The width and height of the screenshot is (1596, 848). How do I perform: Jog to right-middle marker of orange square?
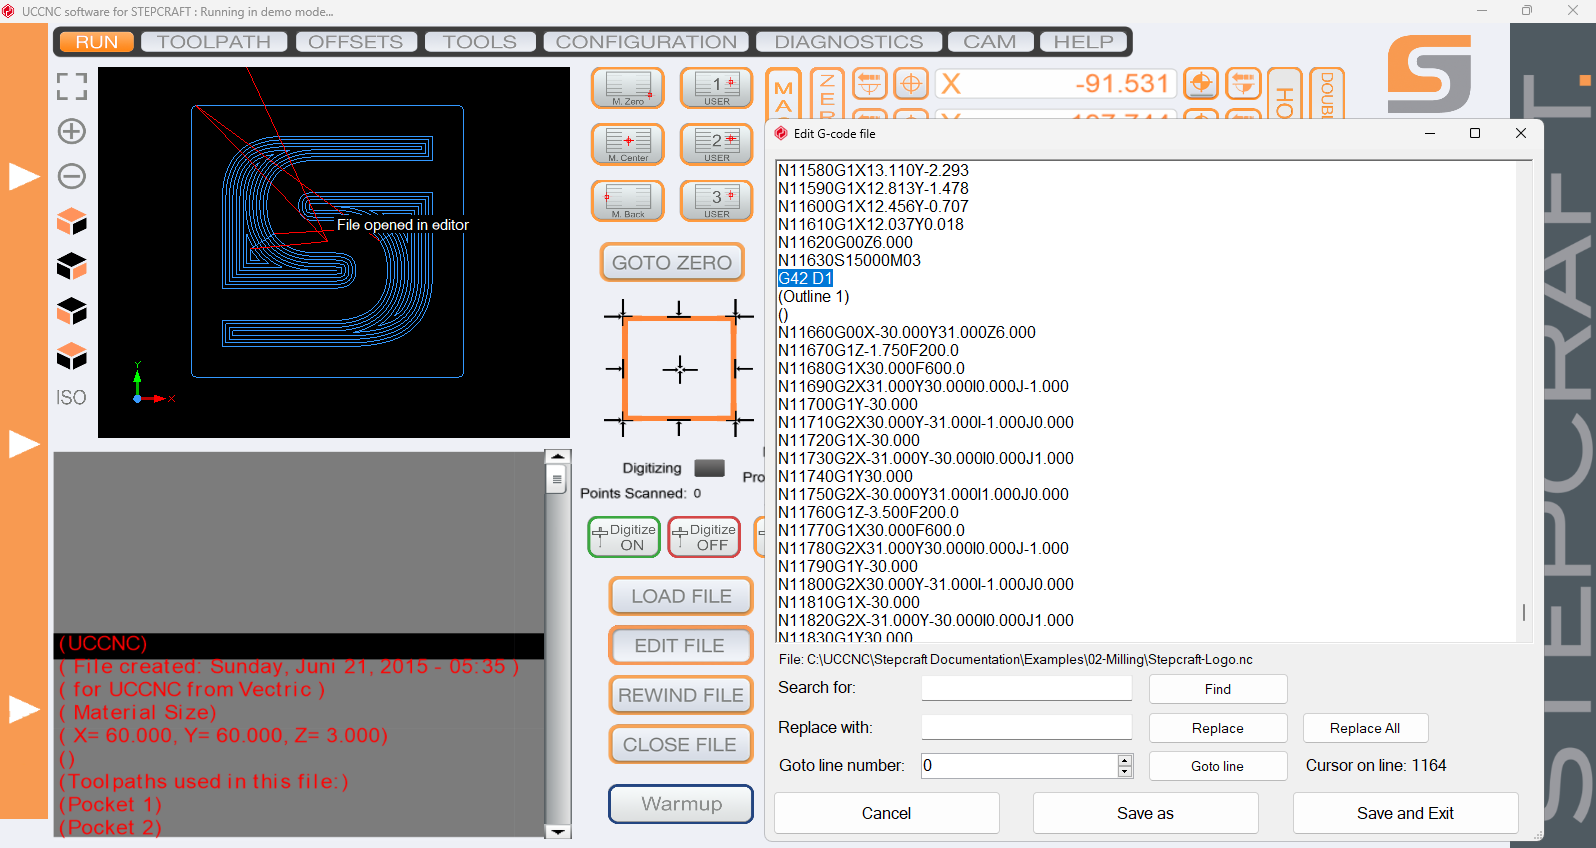tap(743, 369)
